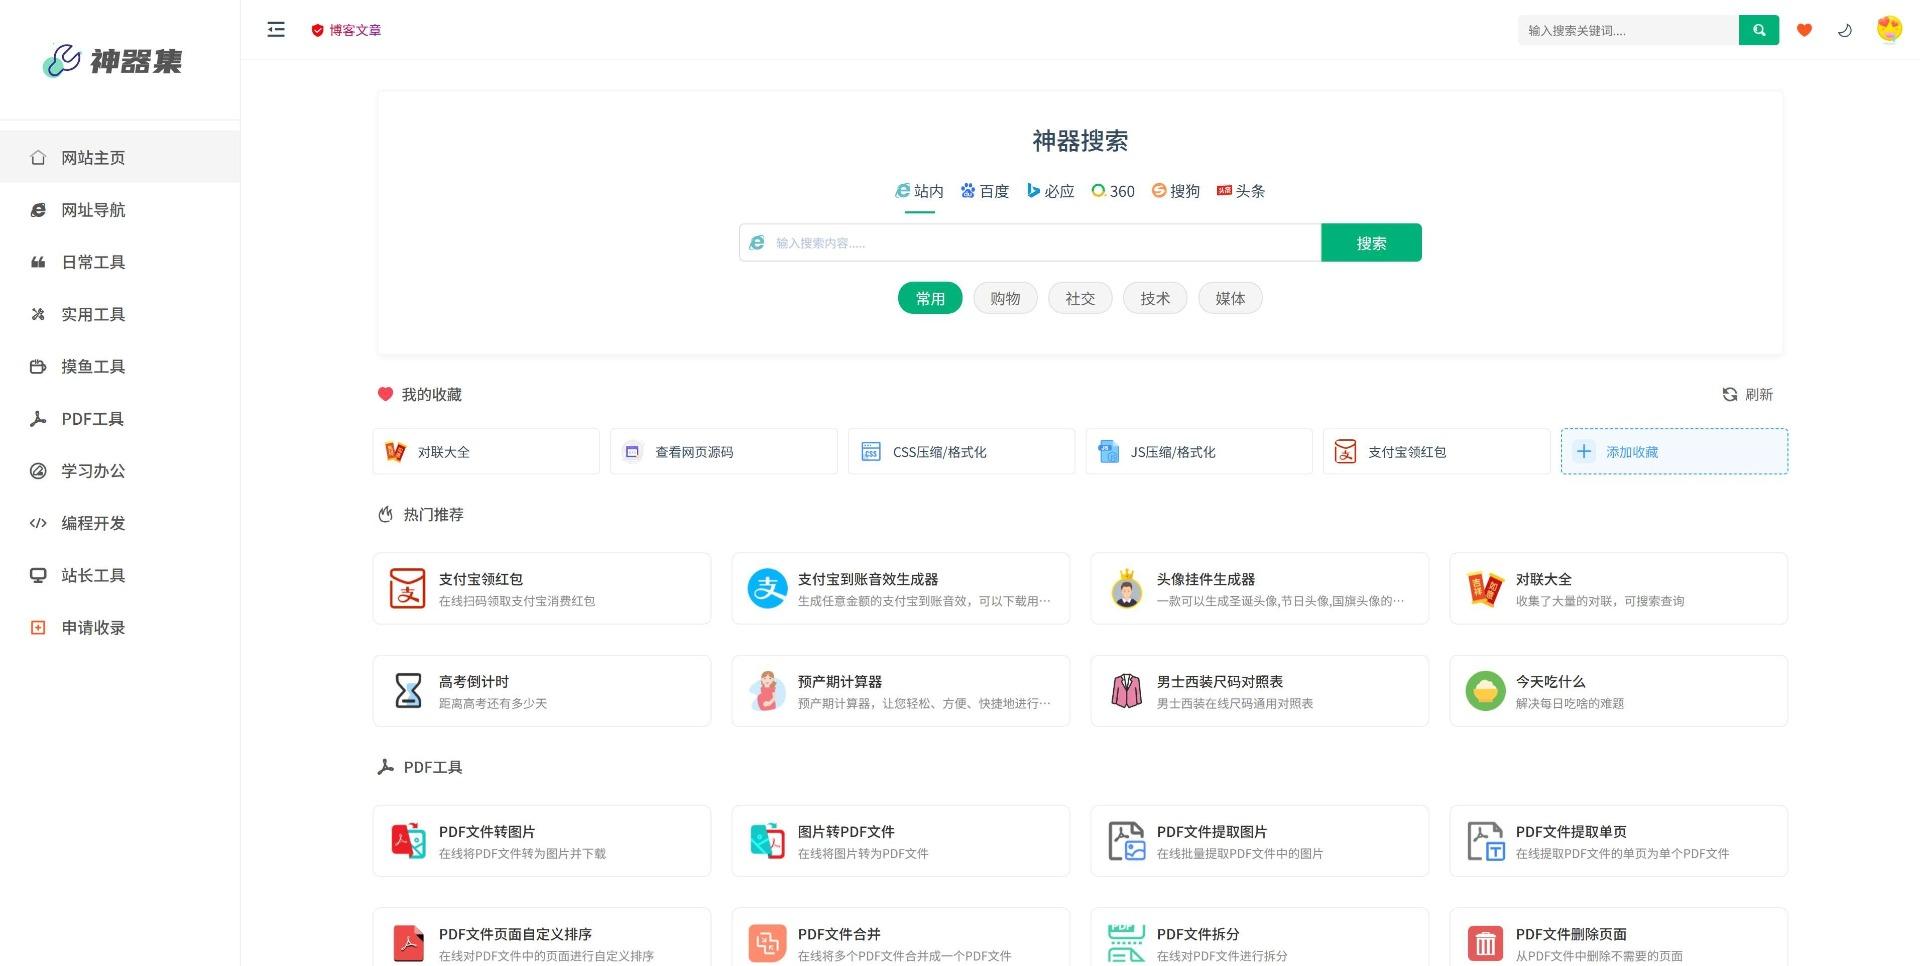Toggle dark mode with the moon icon
Viewport: 1920px width, 966px height.
pos(1845,30)
